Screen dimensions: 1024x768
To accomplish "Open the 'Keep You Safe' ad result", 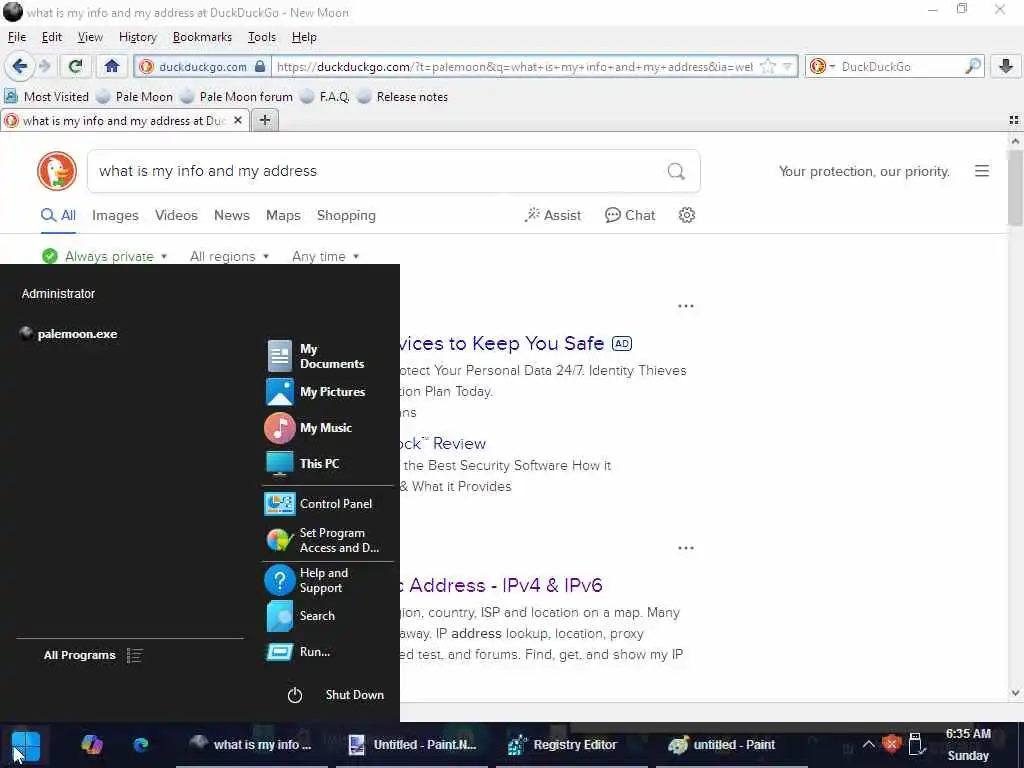I will click(502, 343).
